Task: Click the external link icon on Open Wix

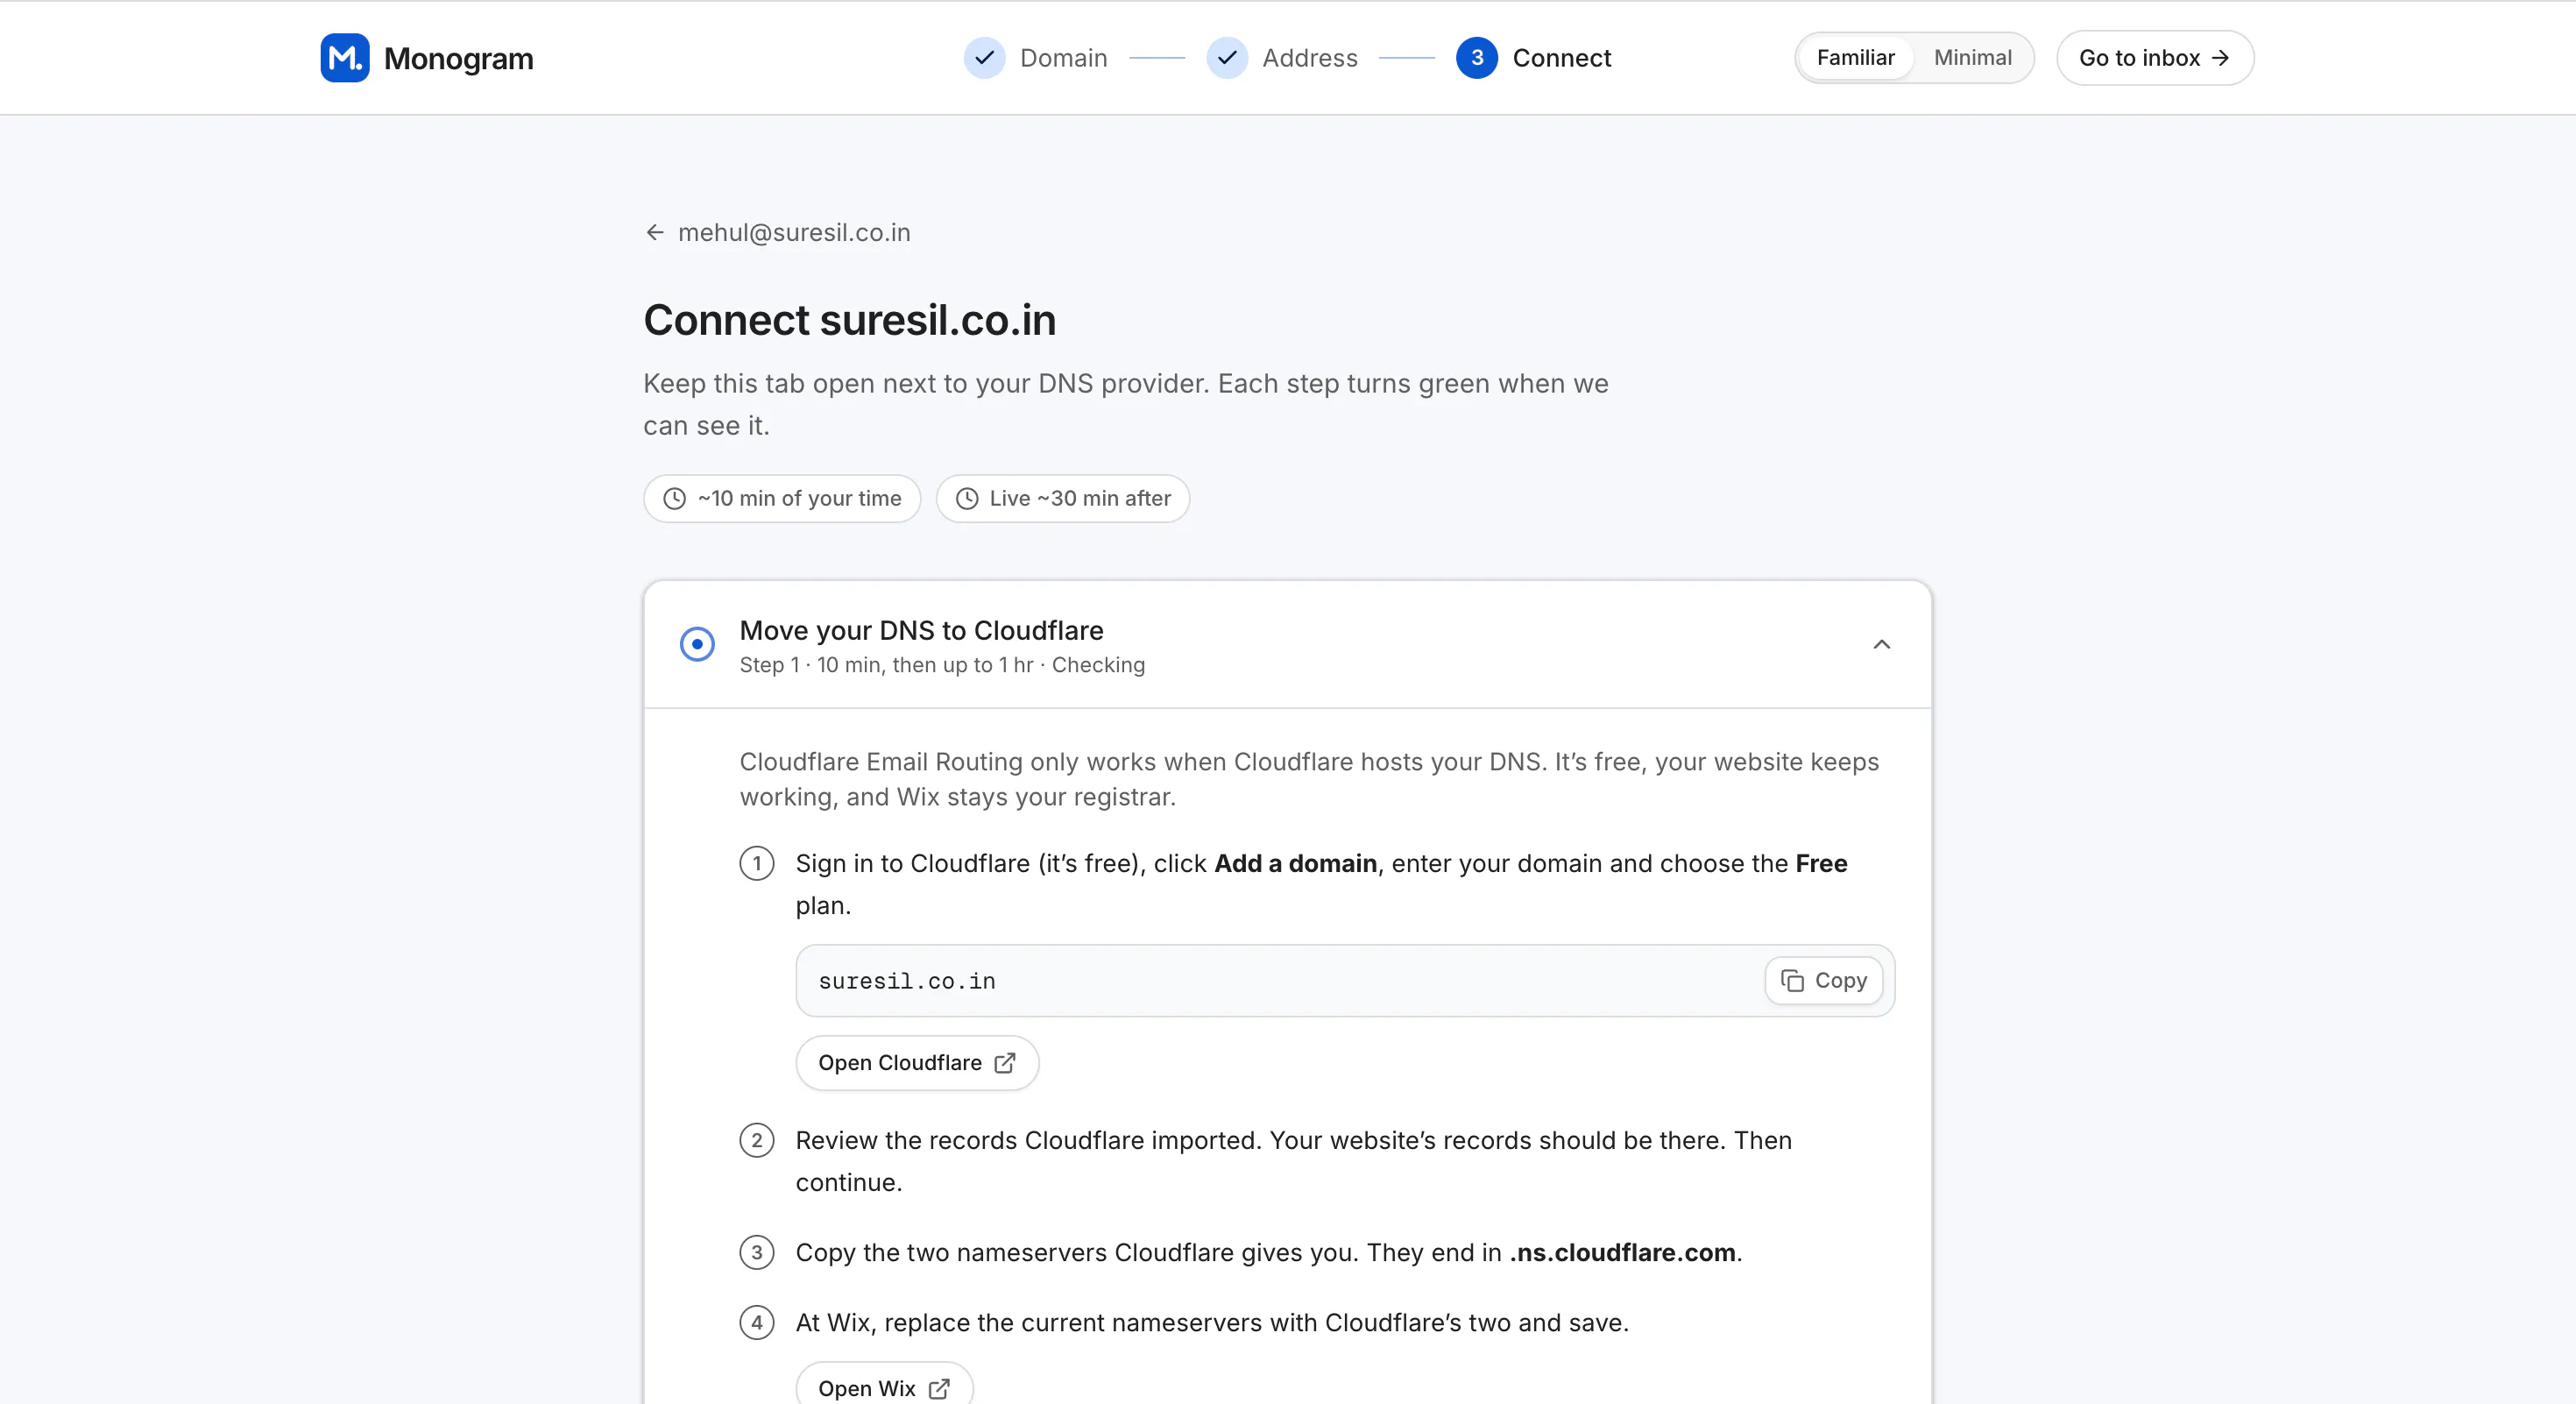Action: (x=939, y=1389)
